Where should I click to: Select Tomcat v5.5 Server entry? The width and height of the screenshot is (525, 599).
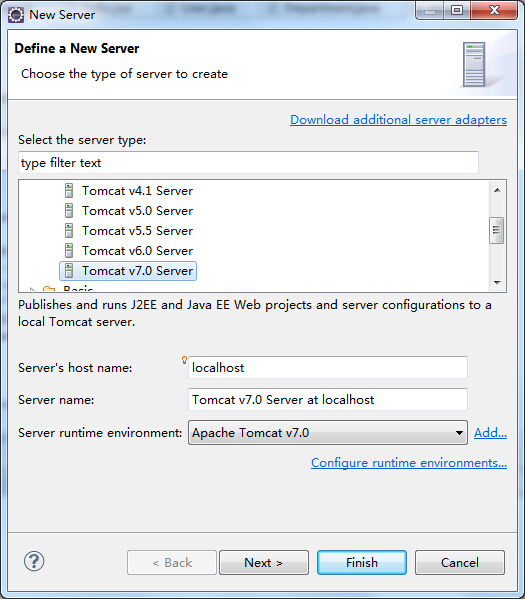[137, 230]
